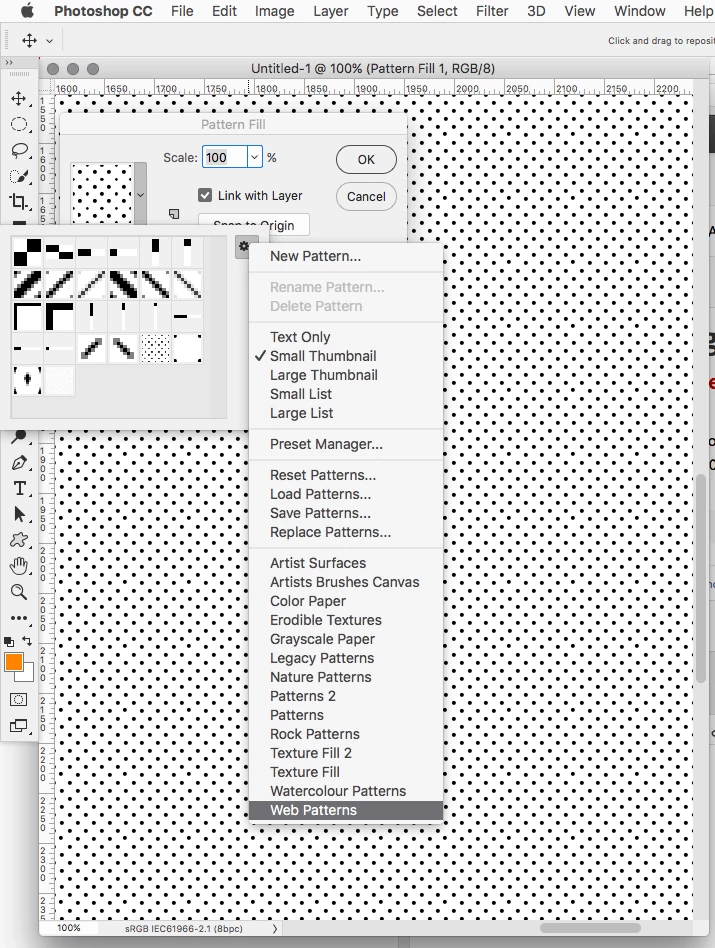This screenshot has height=948, width=715.
Task: Choose Large List view
Action: (x=346, y=413)
